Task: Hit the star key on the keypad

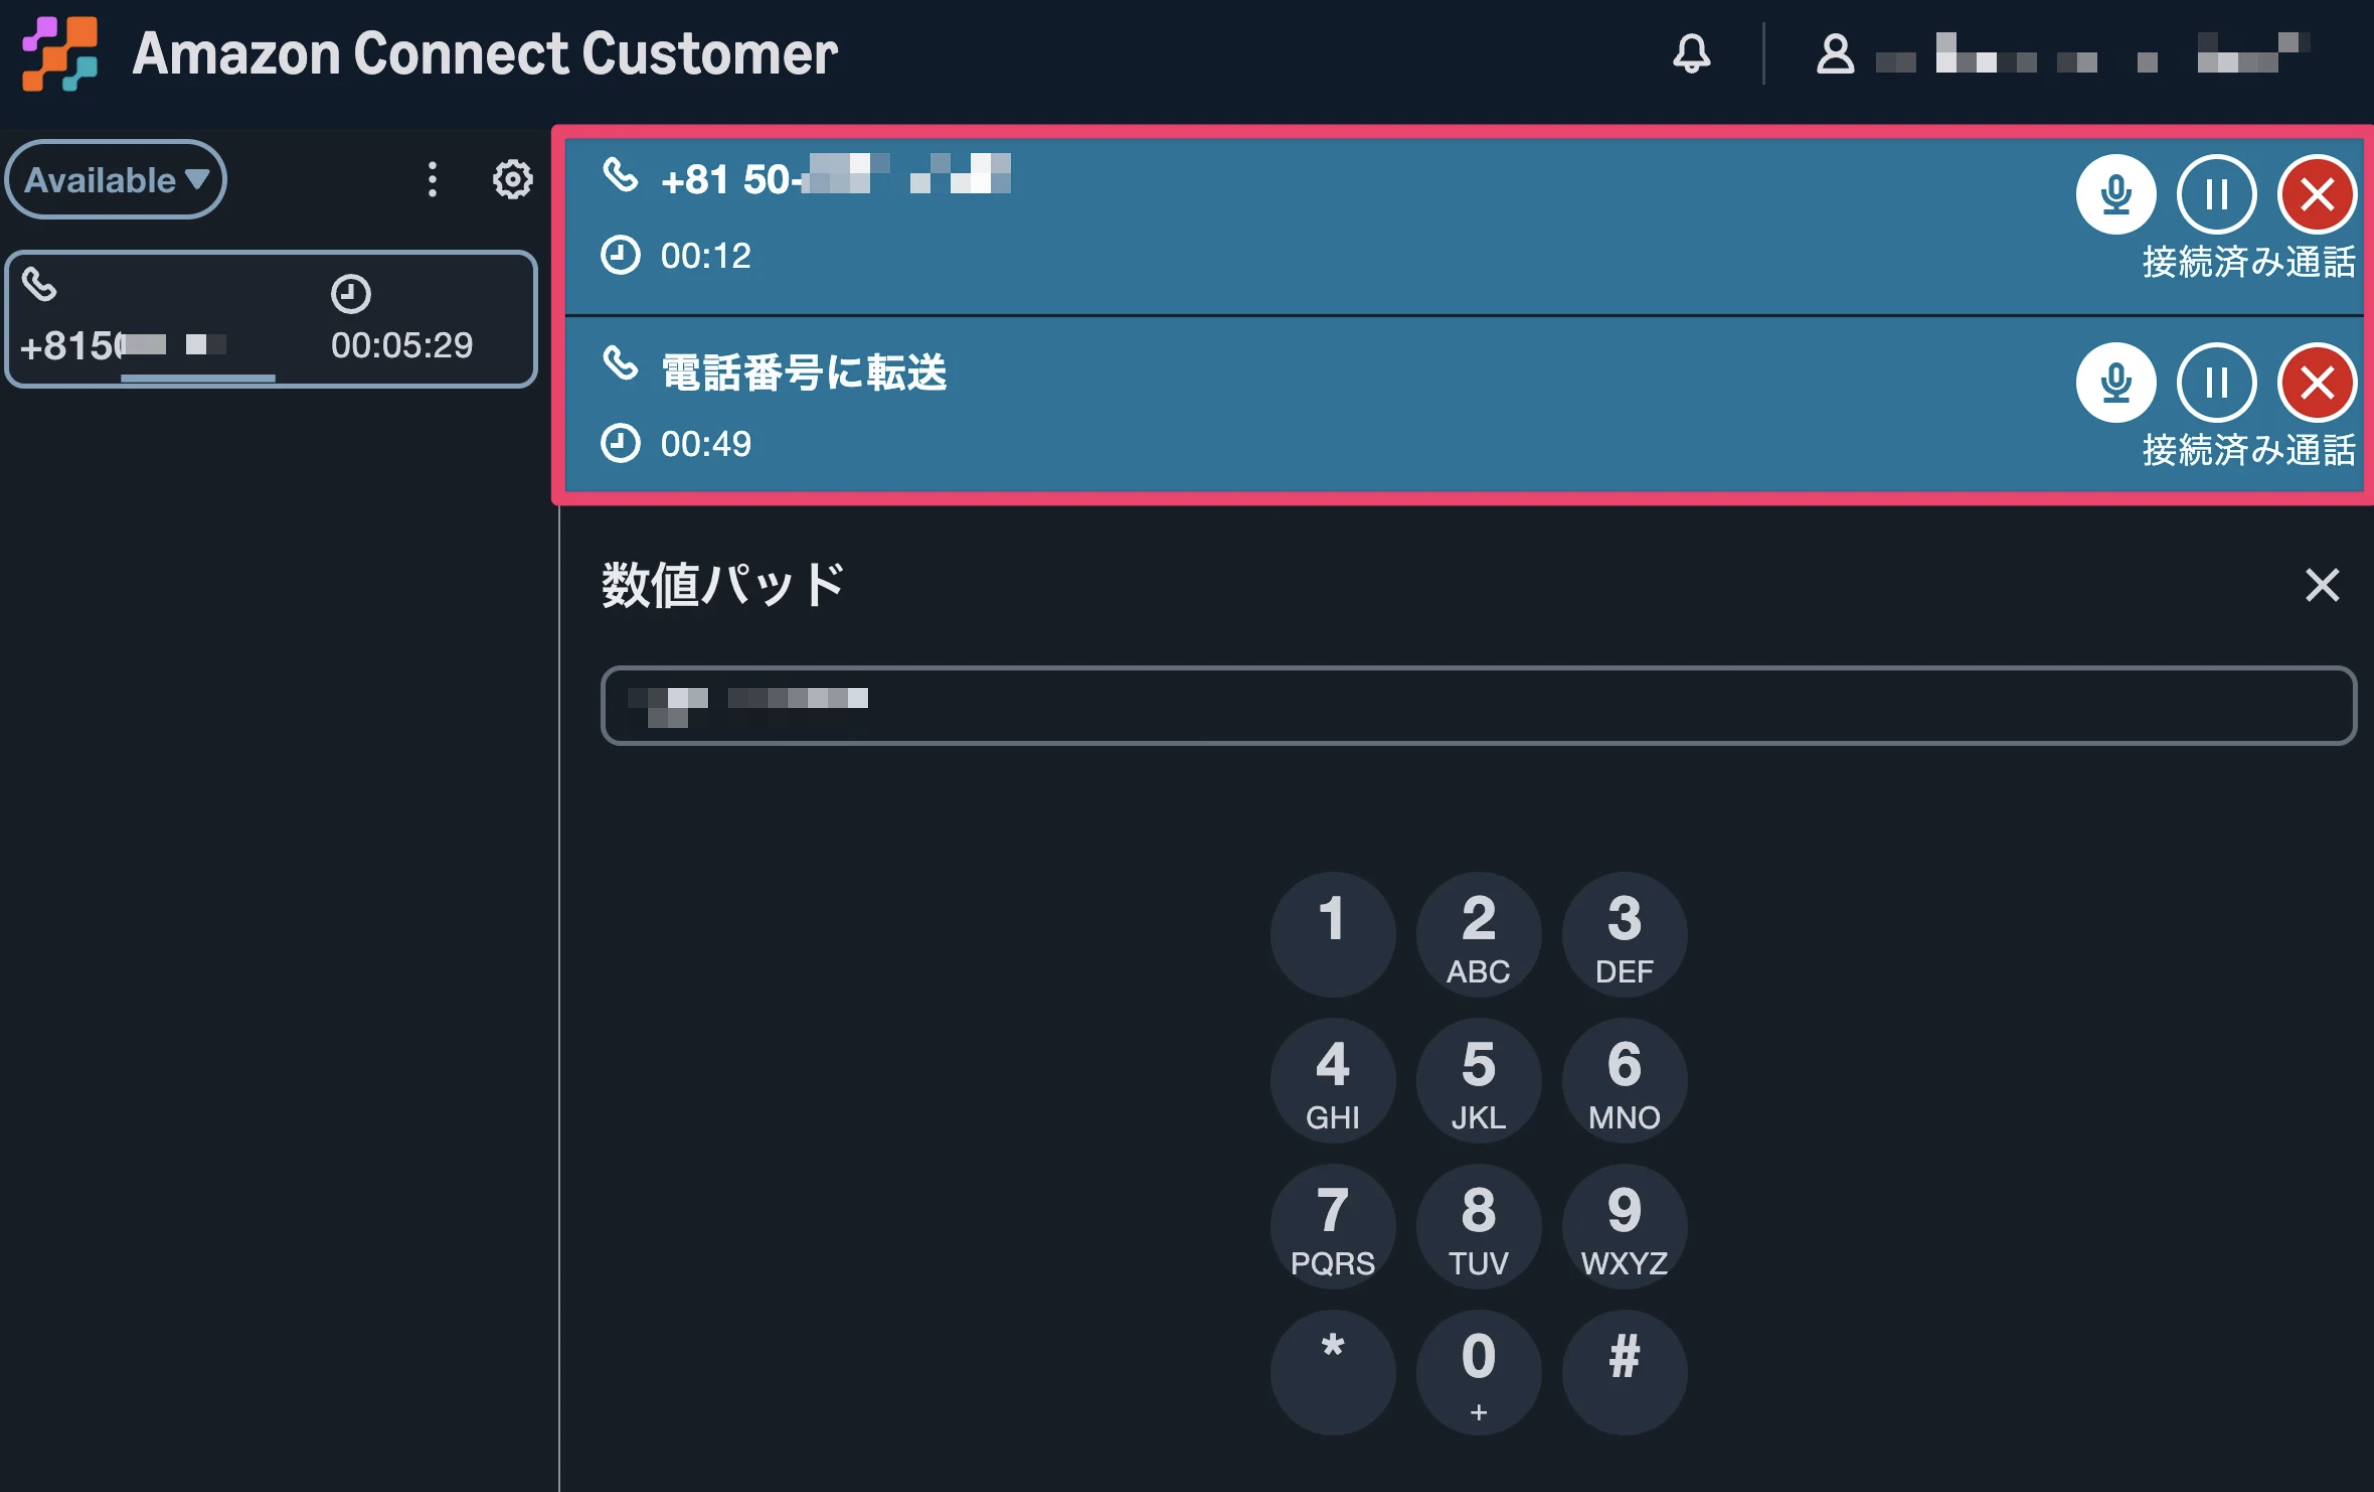Action: [x=1332, y=1372]
